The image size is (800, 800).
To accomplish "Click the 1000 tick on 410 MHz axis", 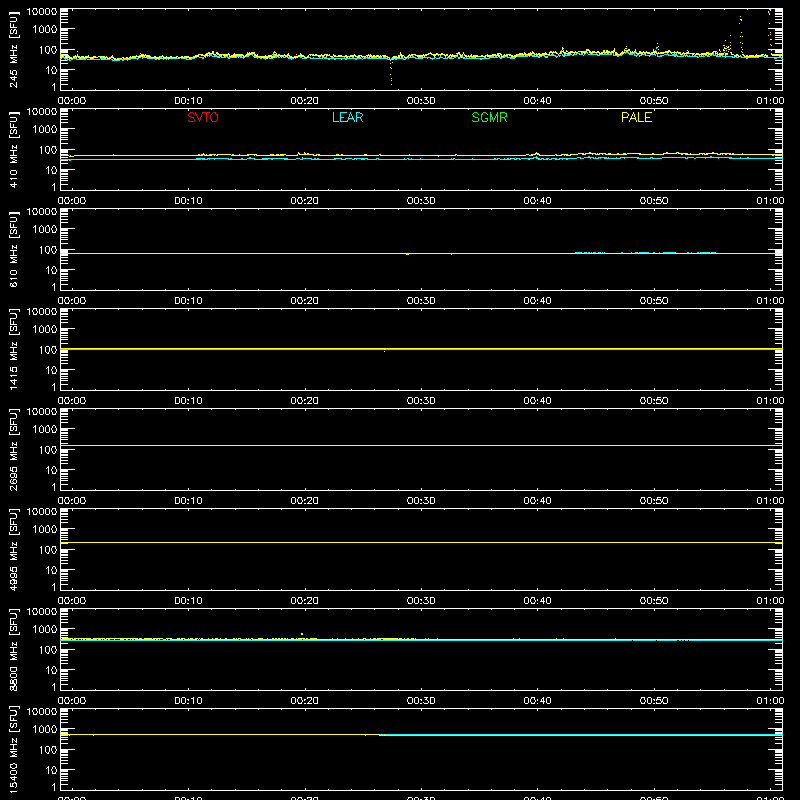I will 45,130.
